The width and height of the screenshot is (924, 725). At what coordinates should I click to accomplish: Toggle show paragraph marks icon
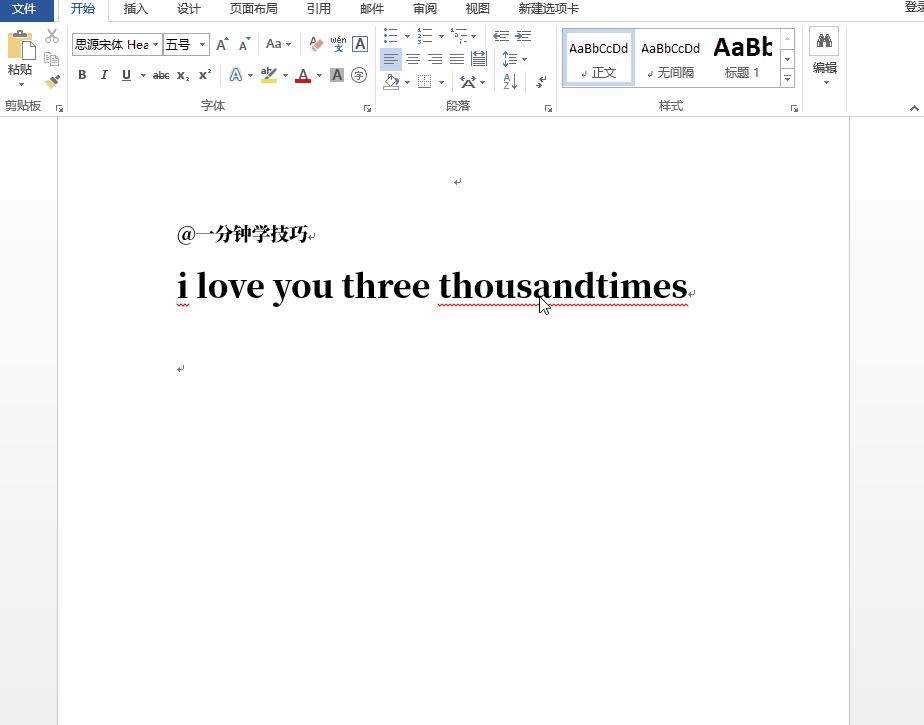[541, 81]
